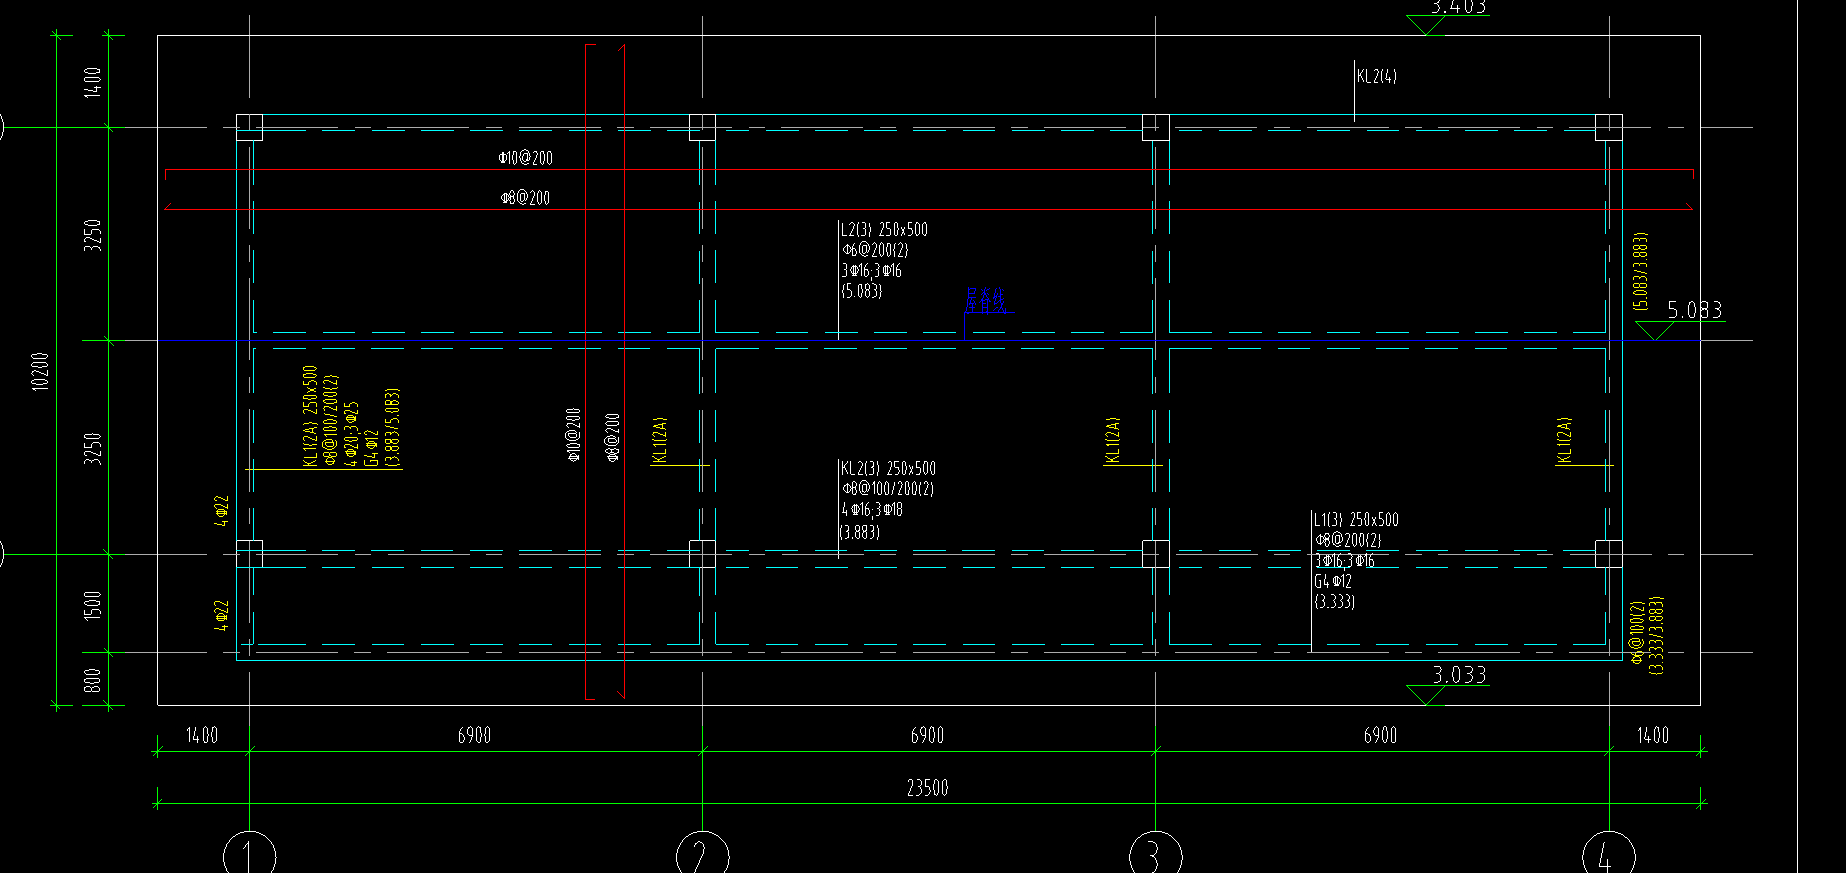Select the KL1(2A) label beside axis 4
Image resolution: width=1846 pixels, height=873 pixels.
tap(1565, 440)
